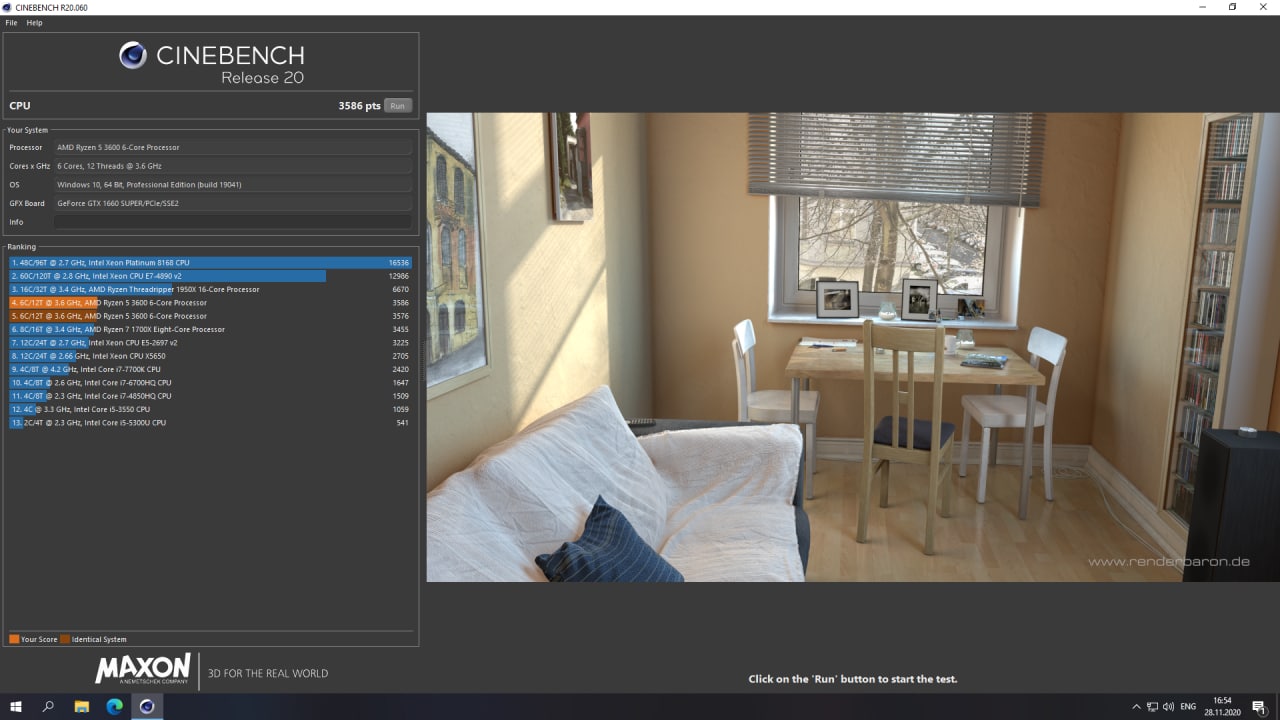Open the notification center icon

pos(1259,707)
